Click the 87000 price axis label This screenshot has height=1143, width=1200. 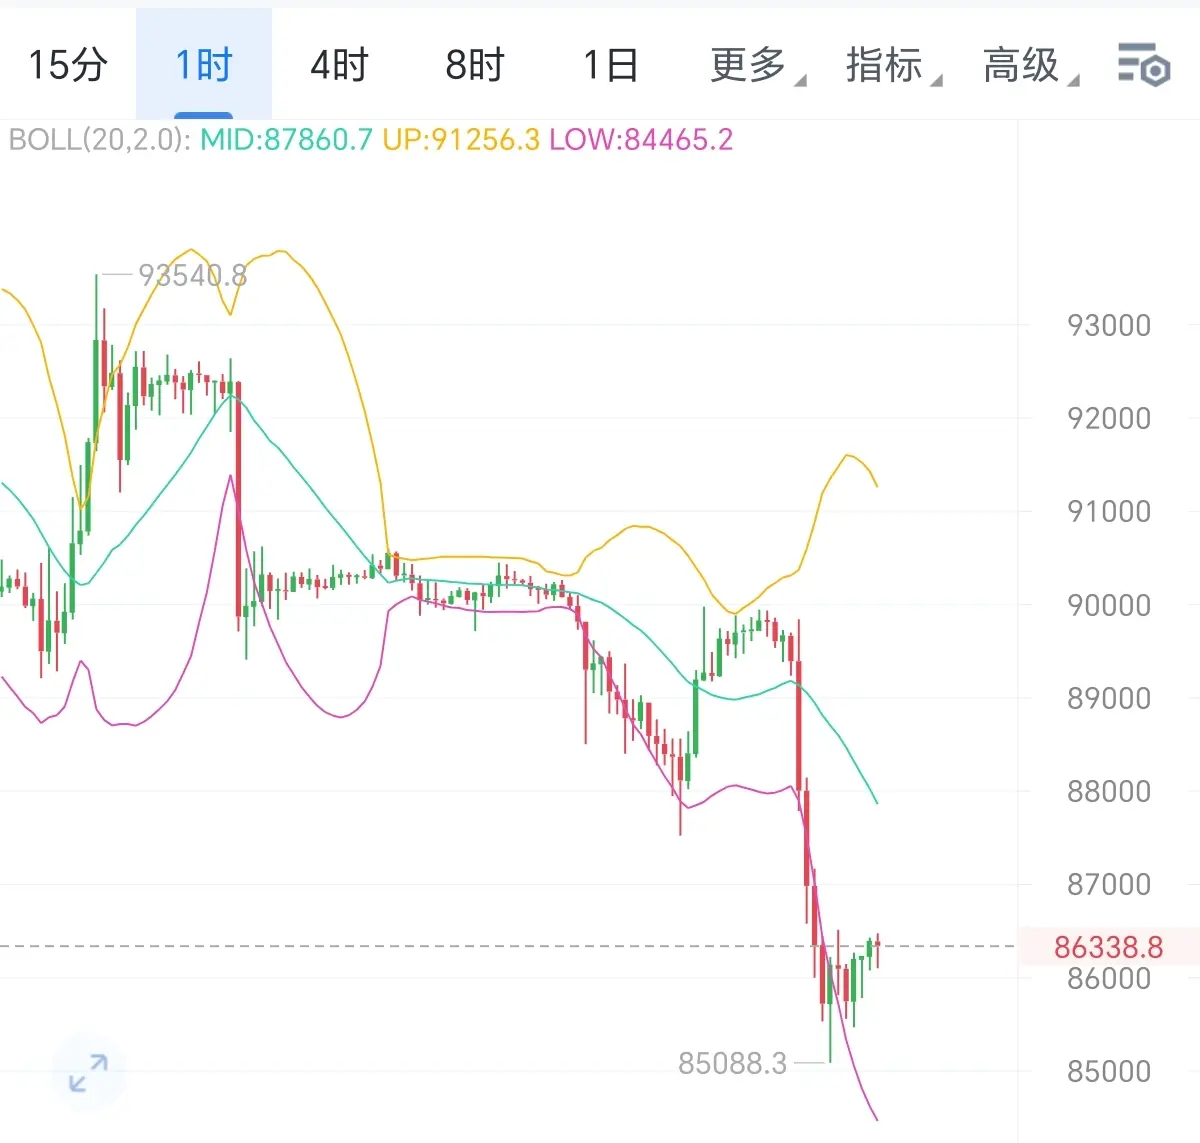(1109, 884)
